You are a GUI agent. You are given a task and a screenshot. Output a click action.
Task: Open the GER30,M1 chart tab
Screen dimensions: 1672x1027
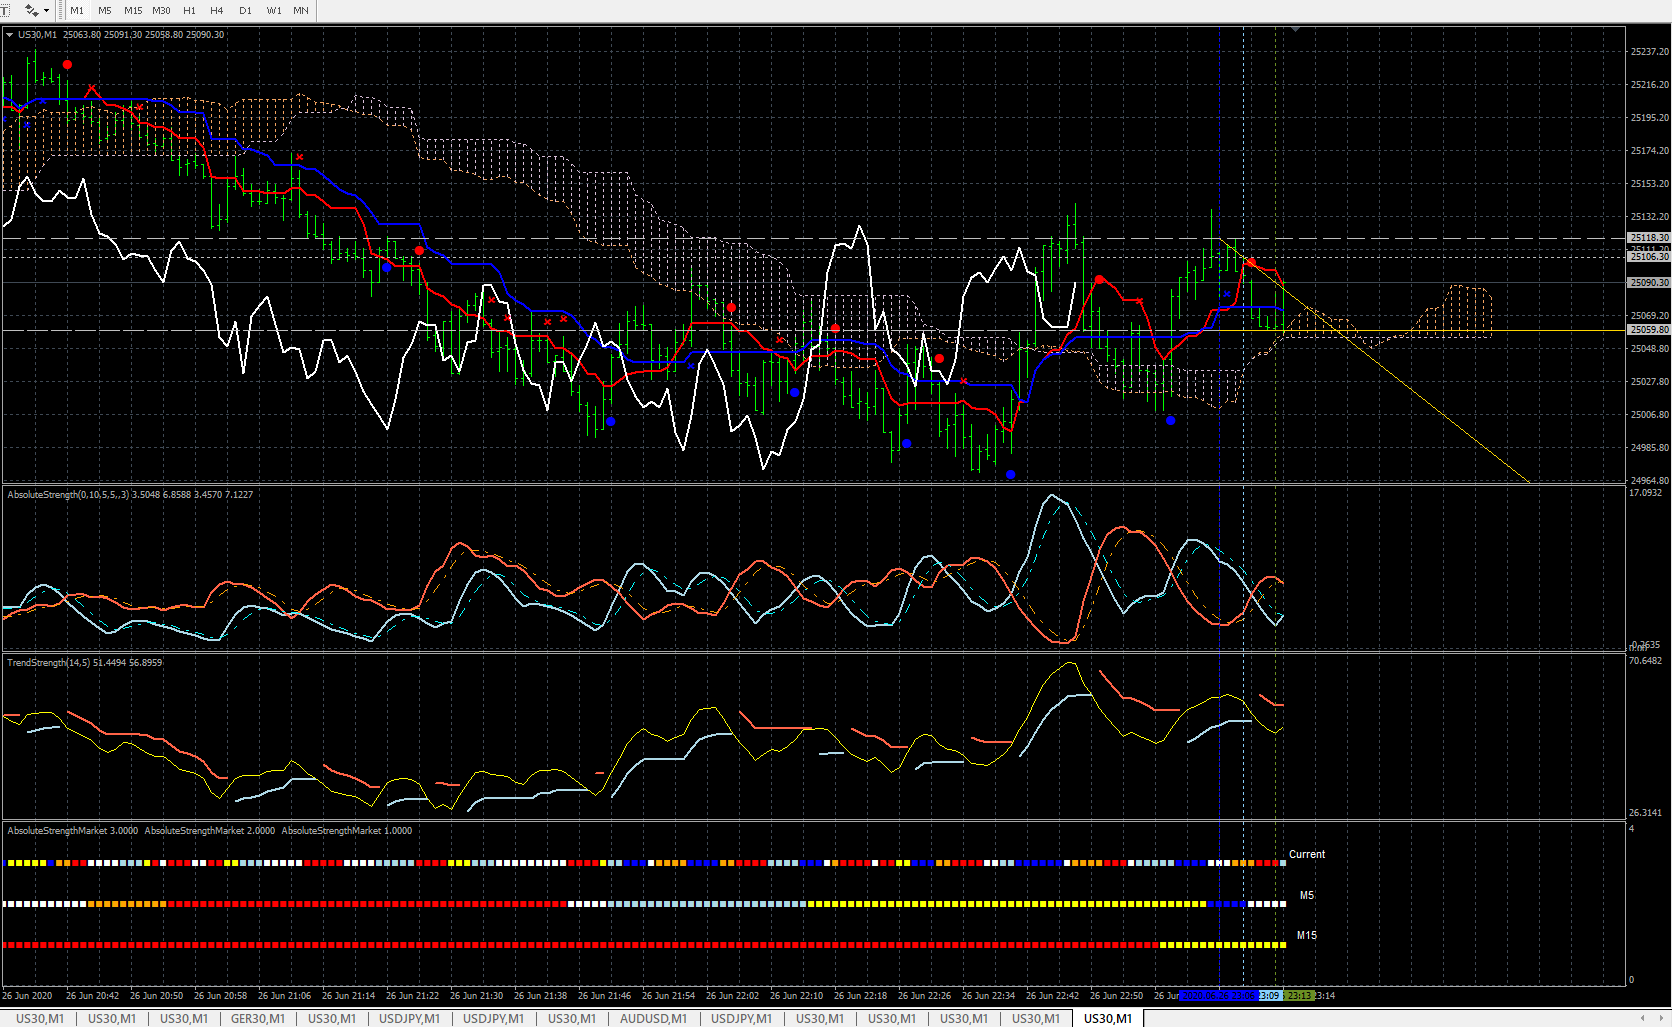point(257,1018)
